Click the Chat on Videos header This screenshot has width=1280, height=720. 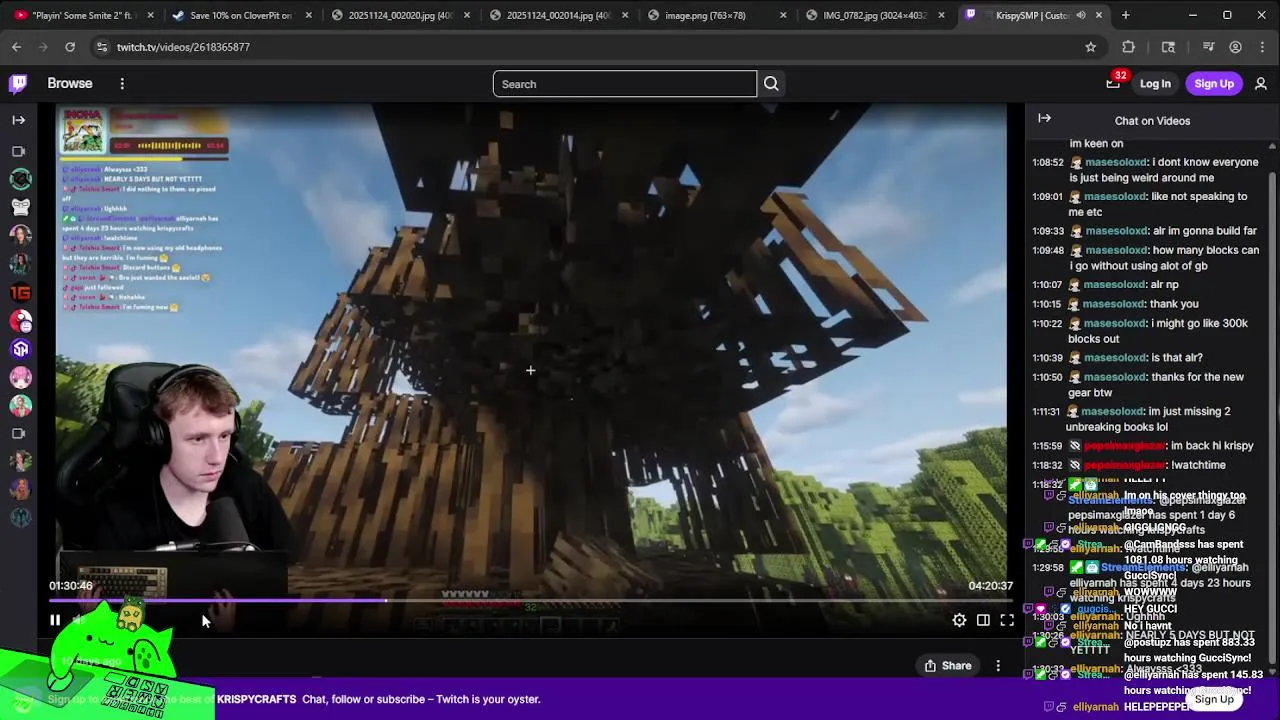point(1152,121)
